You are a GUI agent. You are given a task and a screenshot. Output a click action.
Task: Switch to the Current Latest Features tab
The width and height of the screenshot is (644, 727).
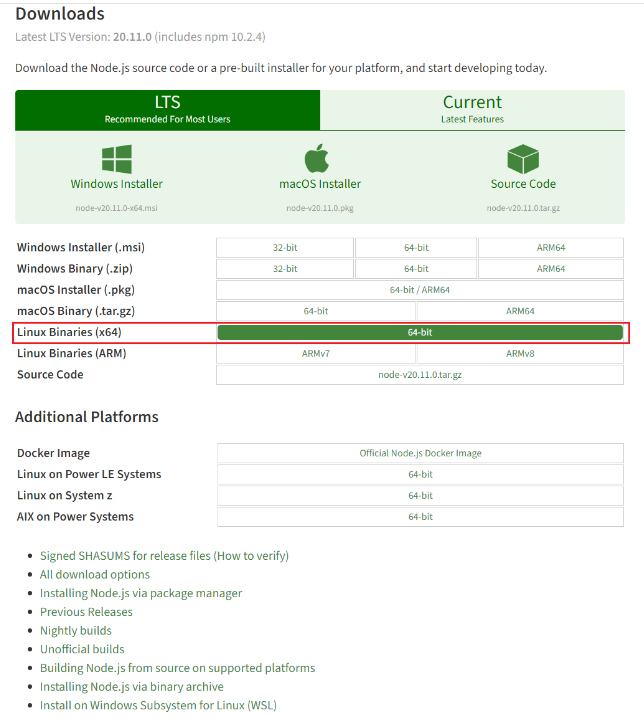472,110
